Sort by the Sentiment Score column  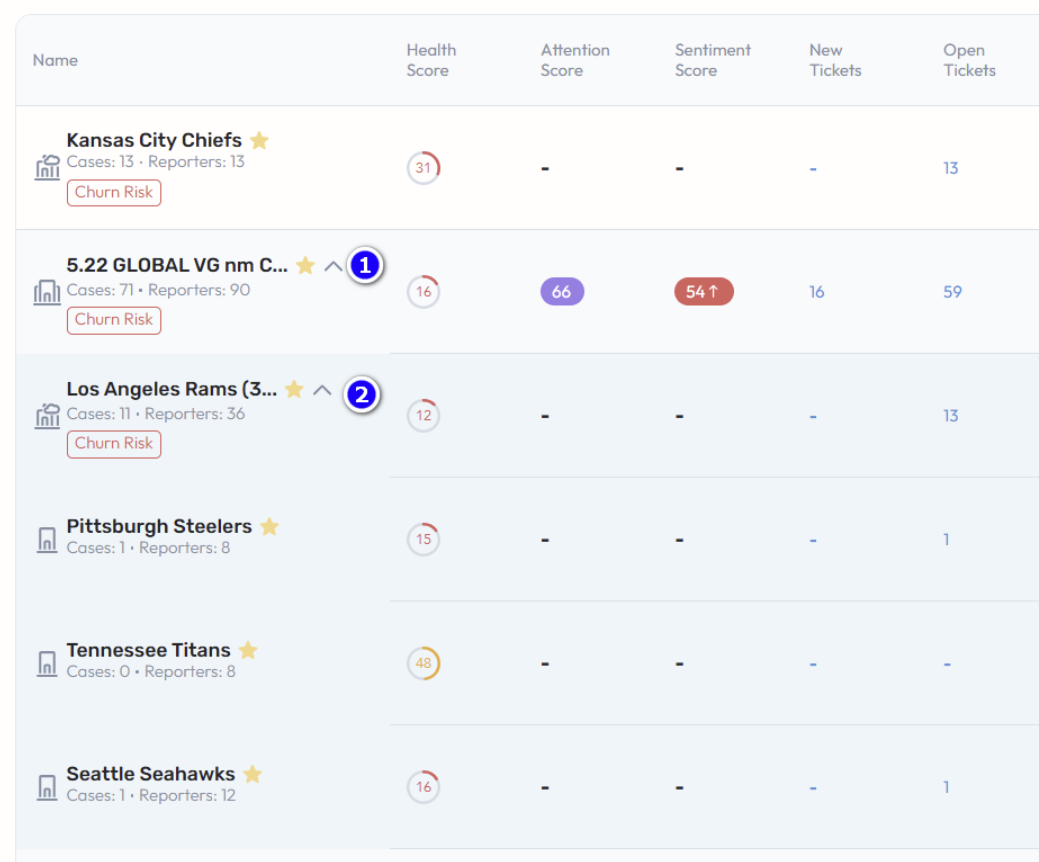713,60
